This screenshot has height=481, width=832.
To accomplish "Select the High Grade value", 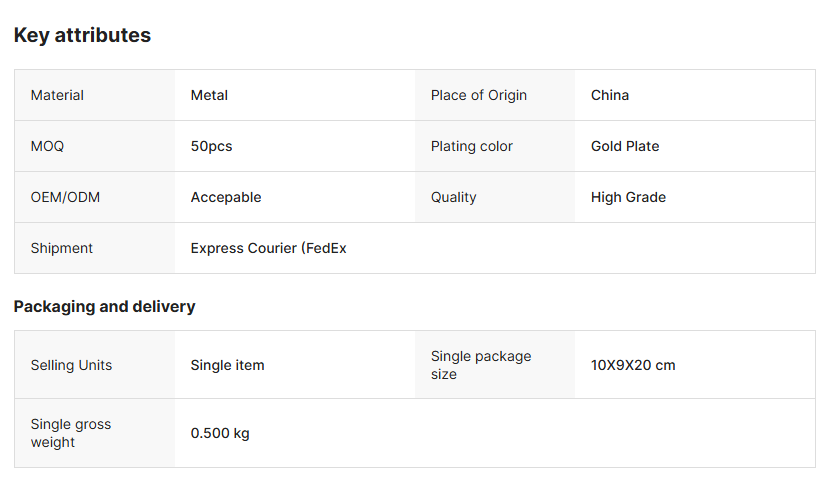I will tap(628, 197).
